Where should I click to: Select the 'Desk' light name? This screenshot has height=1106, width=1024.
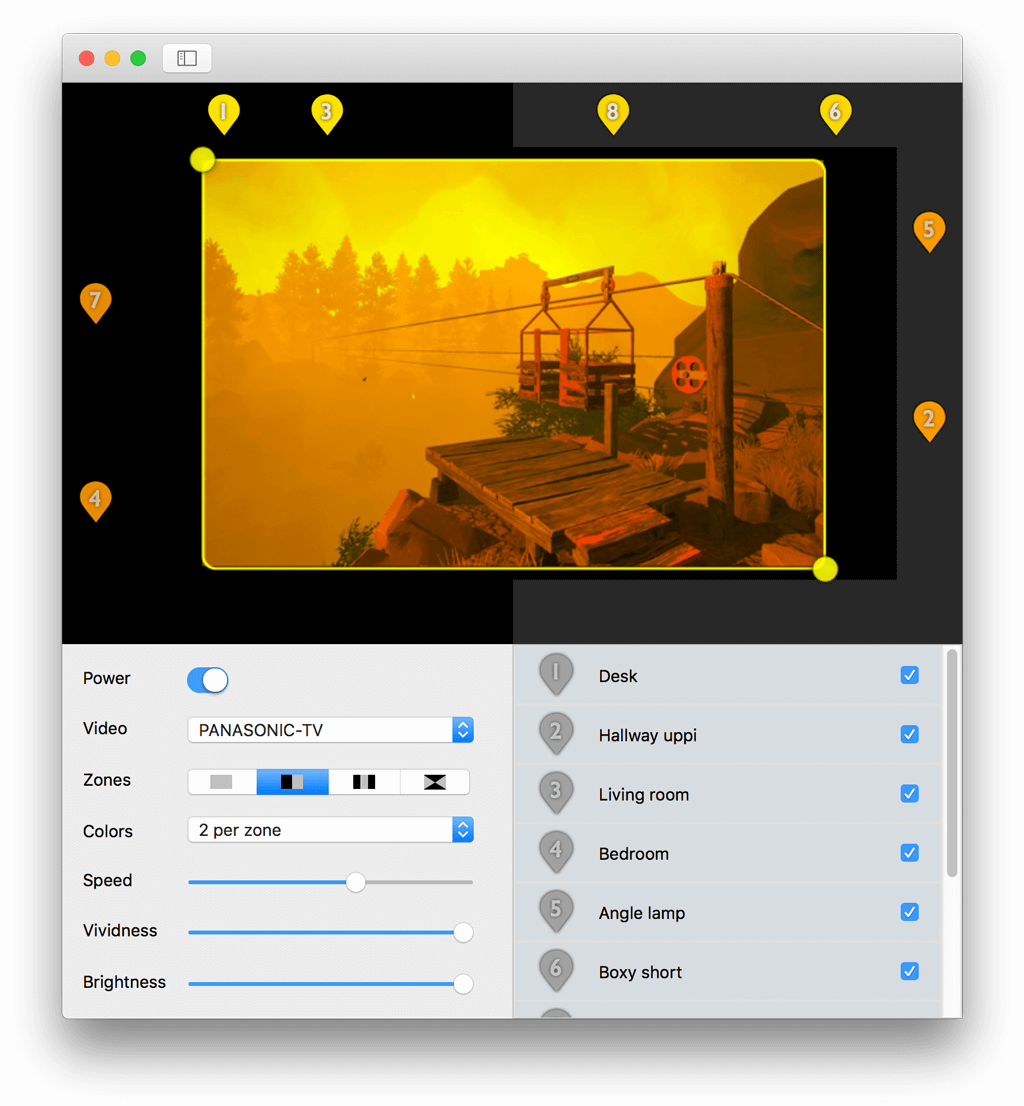click(618, 676)
